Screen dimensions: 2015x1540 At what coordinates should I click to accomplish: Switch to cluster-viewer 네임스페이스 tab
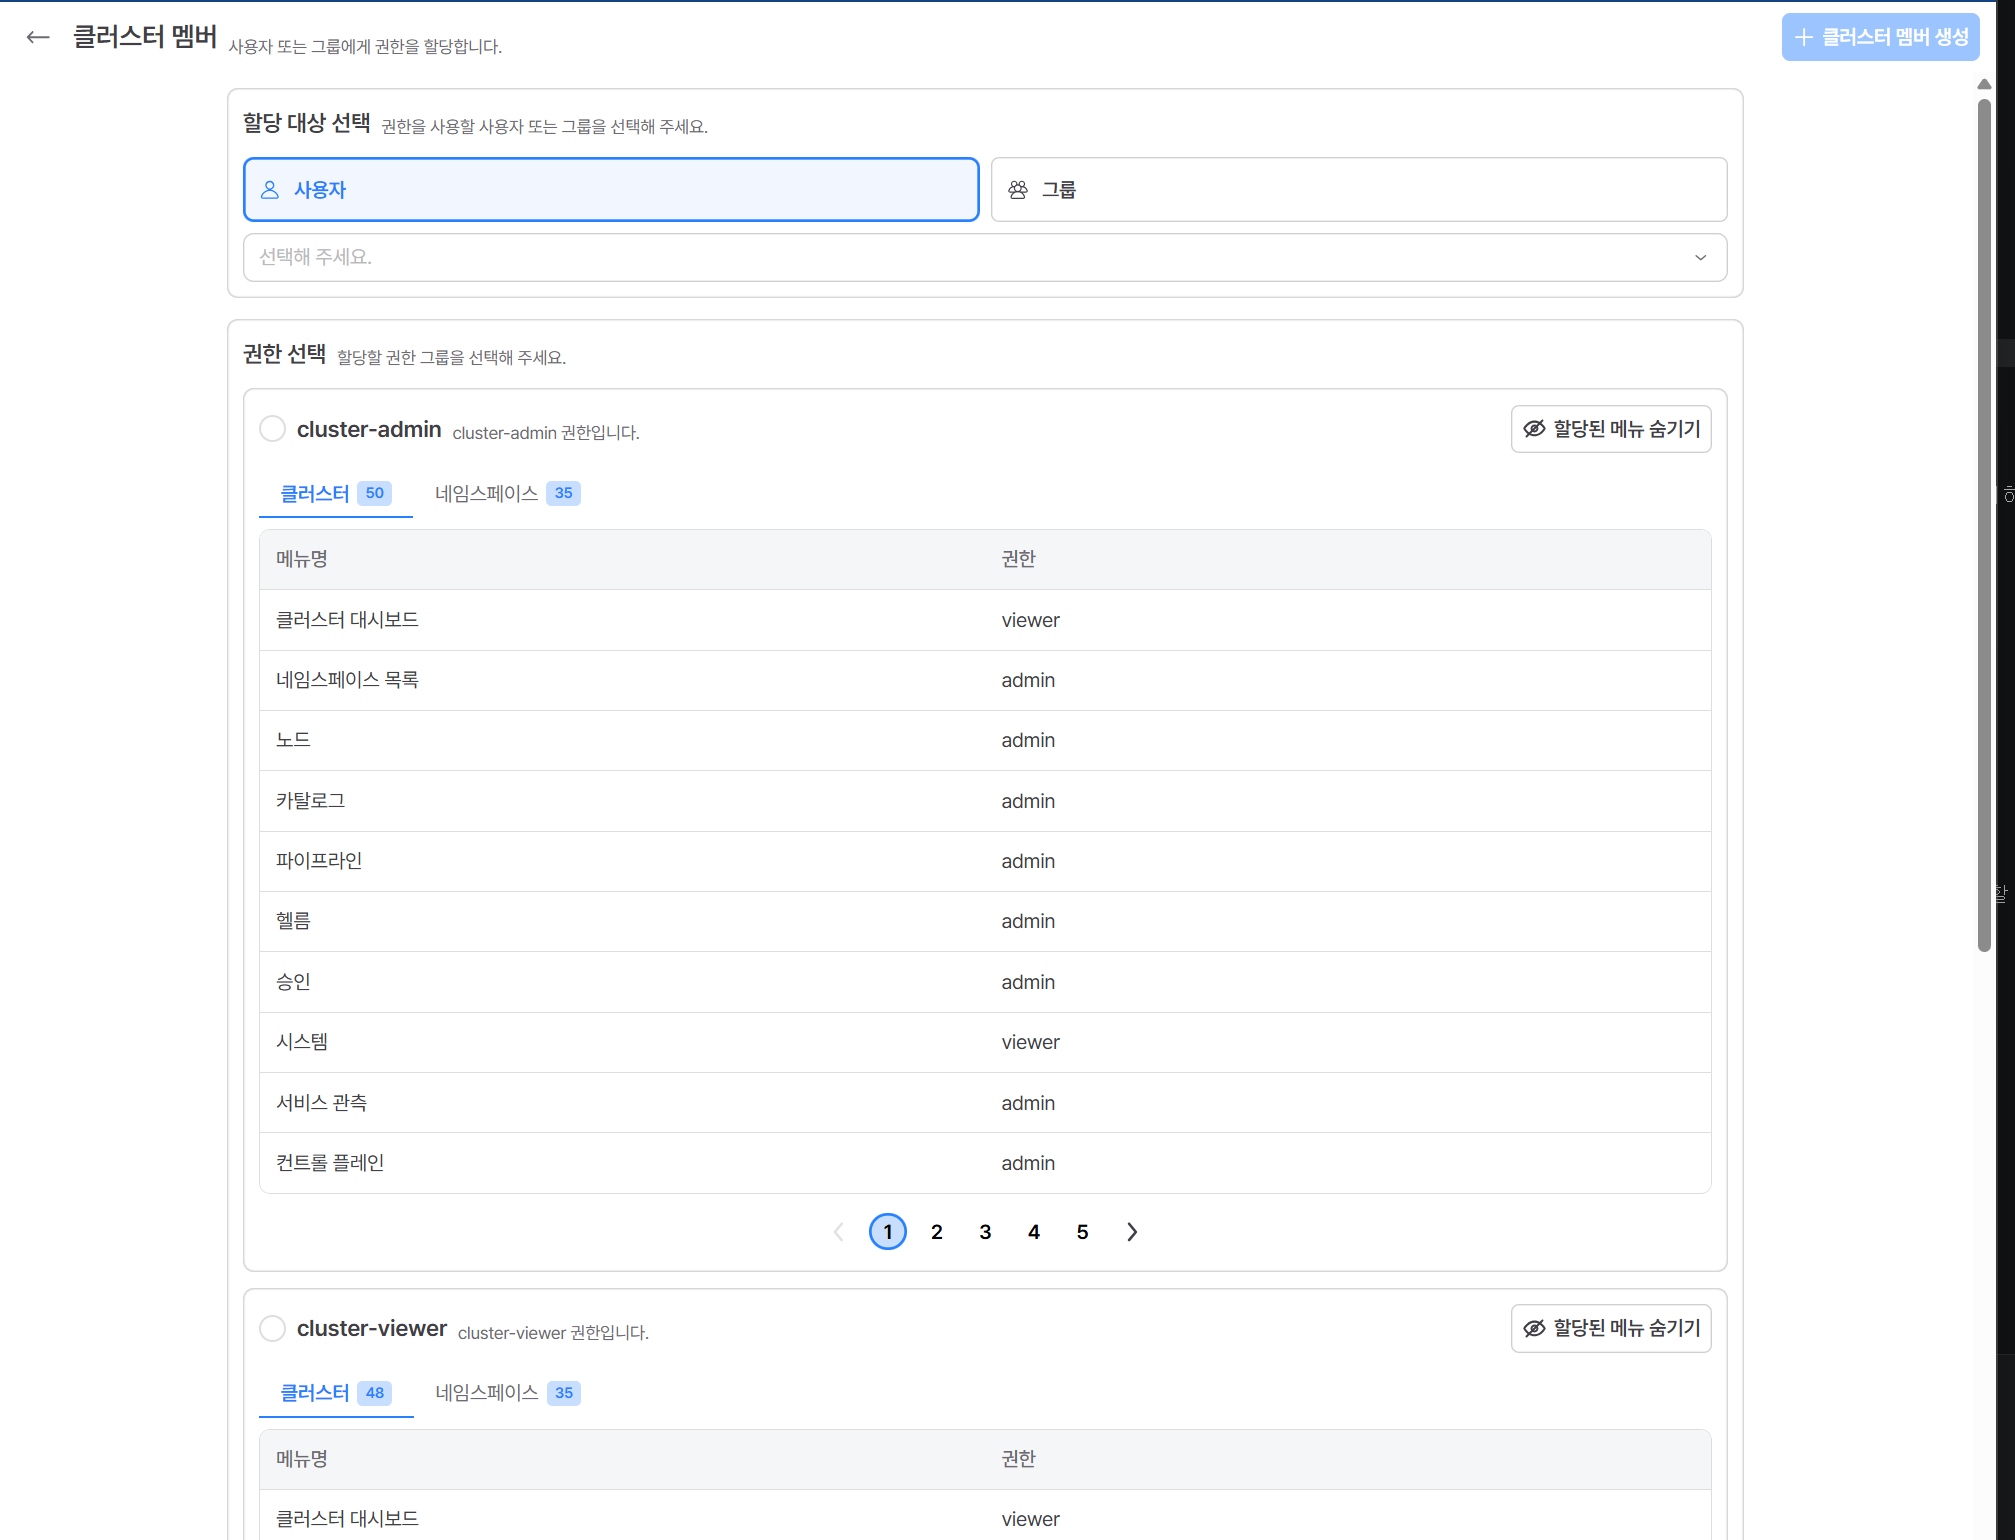[x=507, y=1392]
